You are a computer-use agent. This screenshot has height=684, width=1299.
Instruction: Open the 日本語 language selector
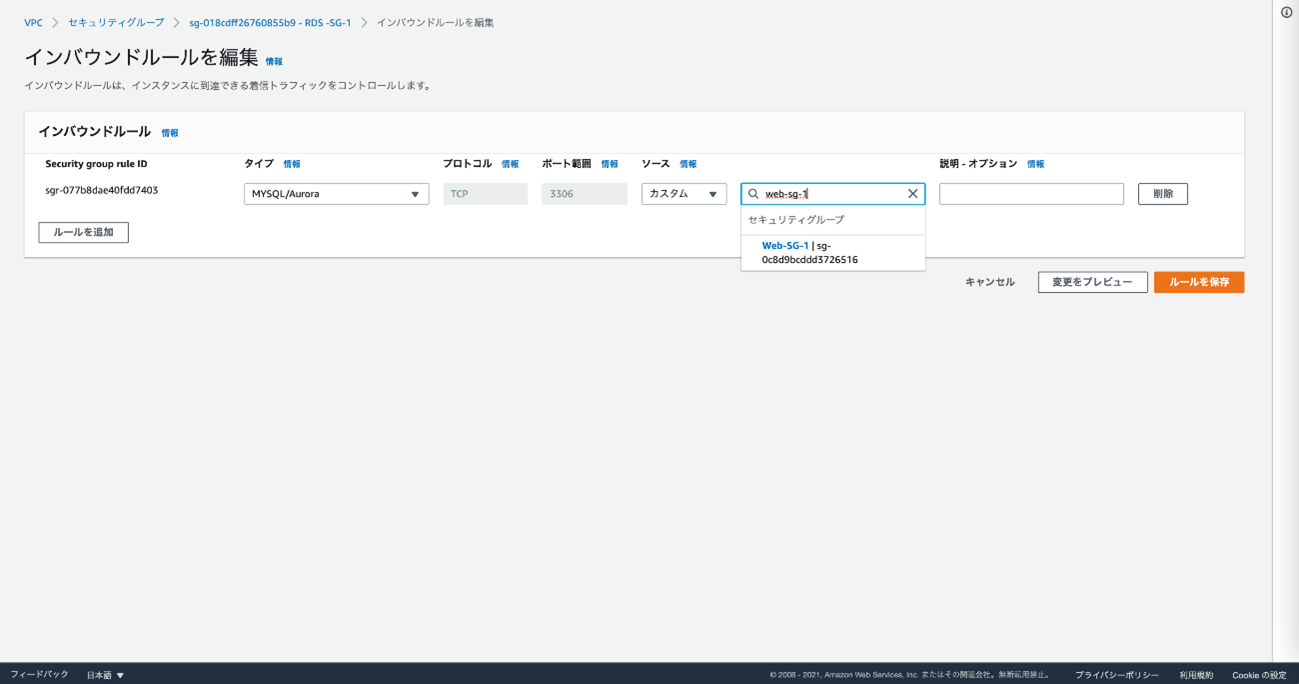(x=105, y=675)
